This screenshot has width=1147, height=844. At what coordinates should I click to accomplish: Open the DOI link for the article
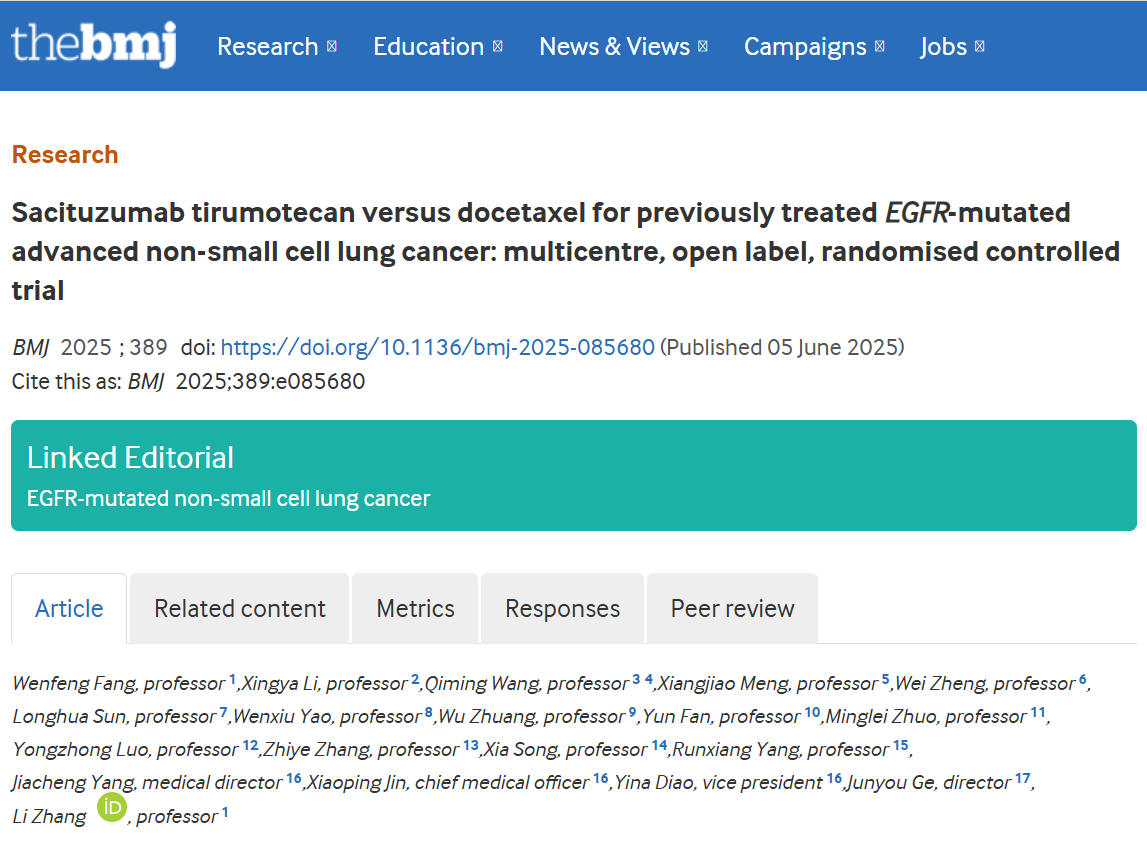pos(437,347)
